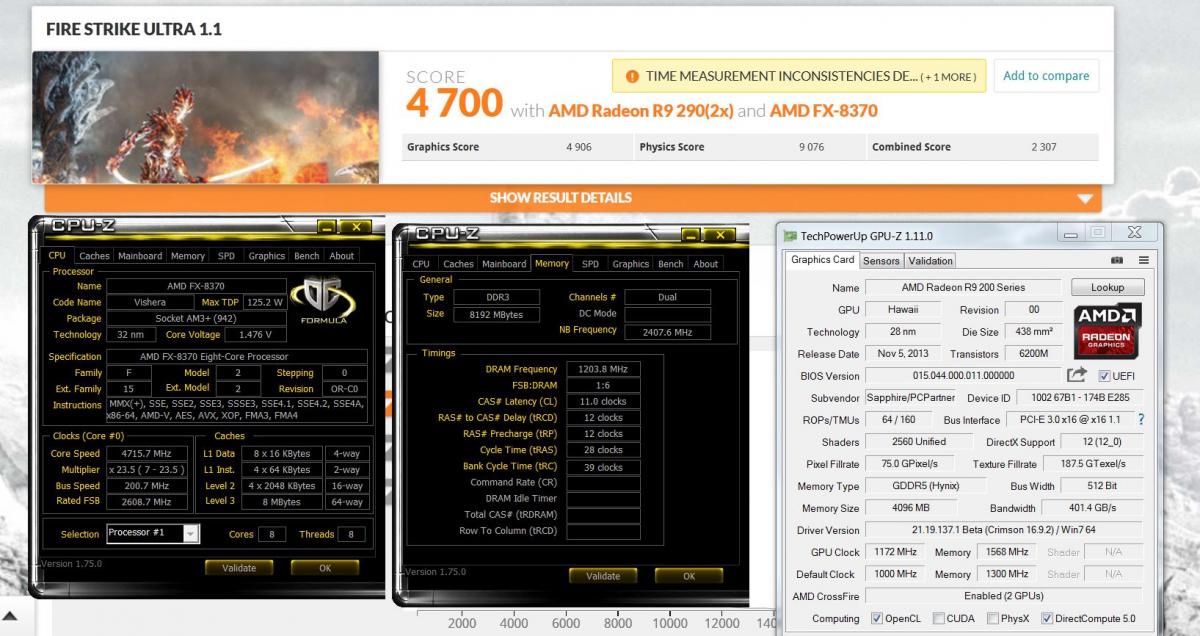The width and height of the screenshot is (1200, 636).
Task: Select the Graphics Card tab in GPU-Z
Action: click(822, 260)
